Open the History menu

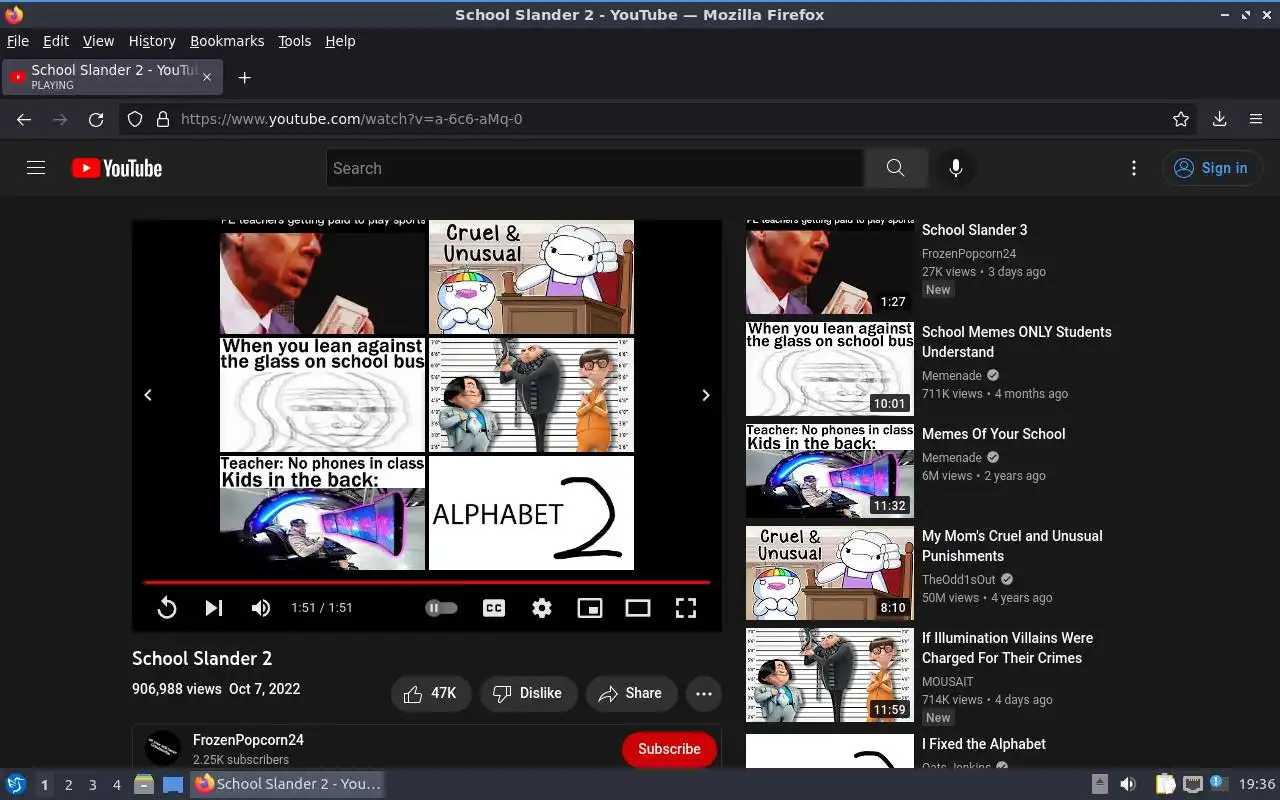pyautogui.click(x=152, y=41)
